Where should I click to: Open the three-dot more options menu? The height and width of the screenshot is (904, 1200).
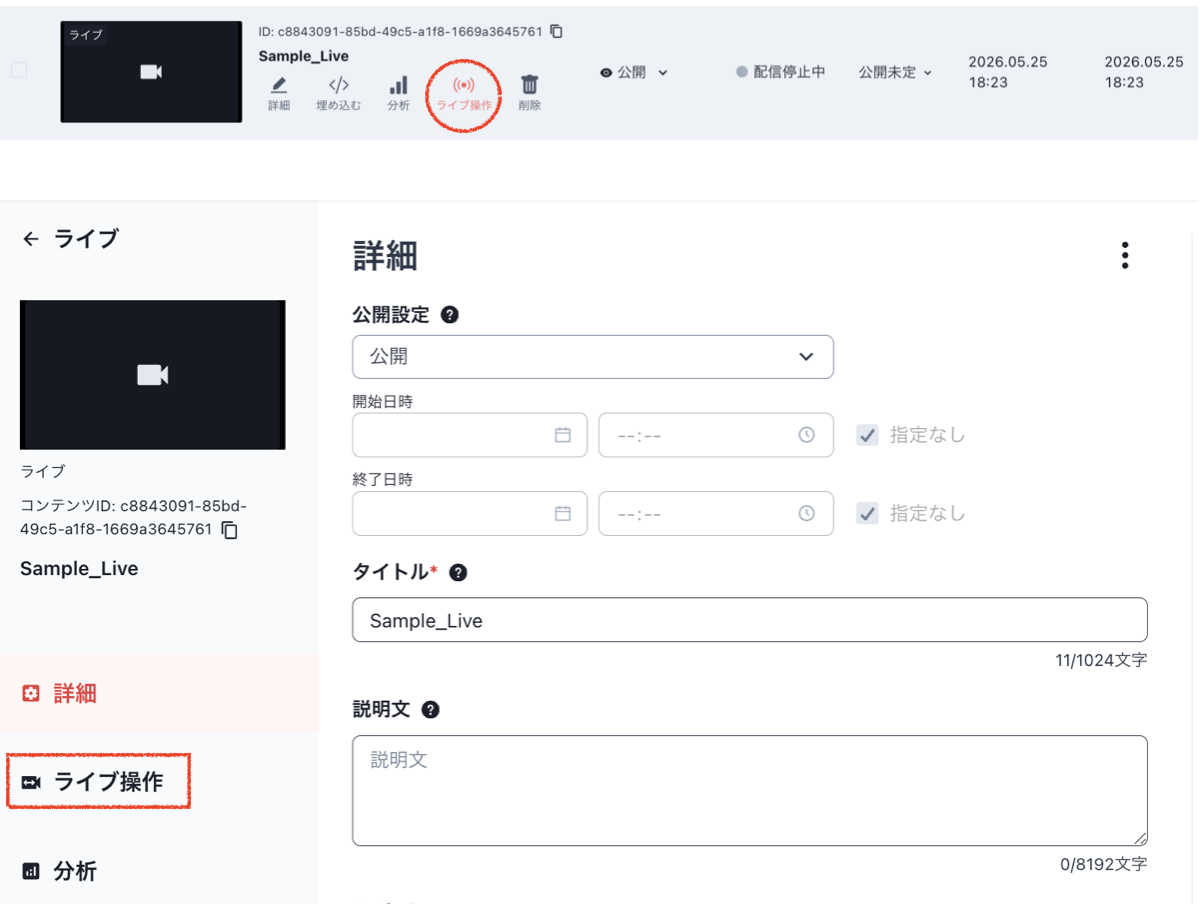tap(1125, 256)
